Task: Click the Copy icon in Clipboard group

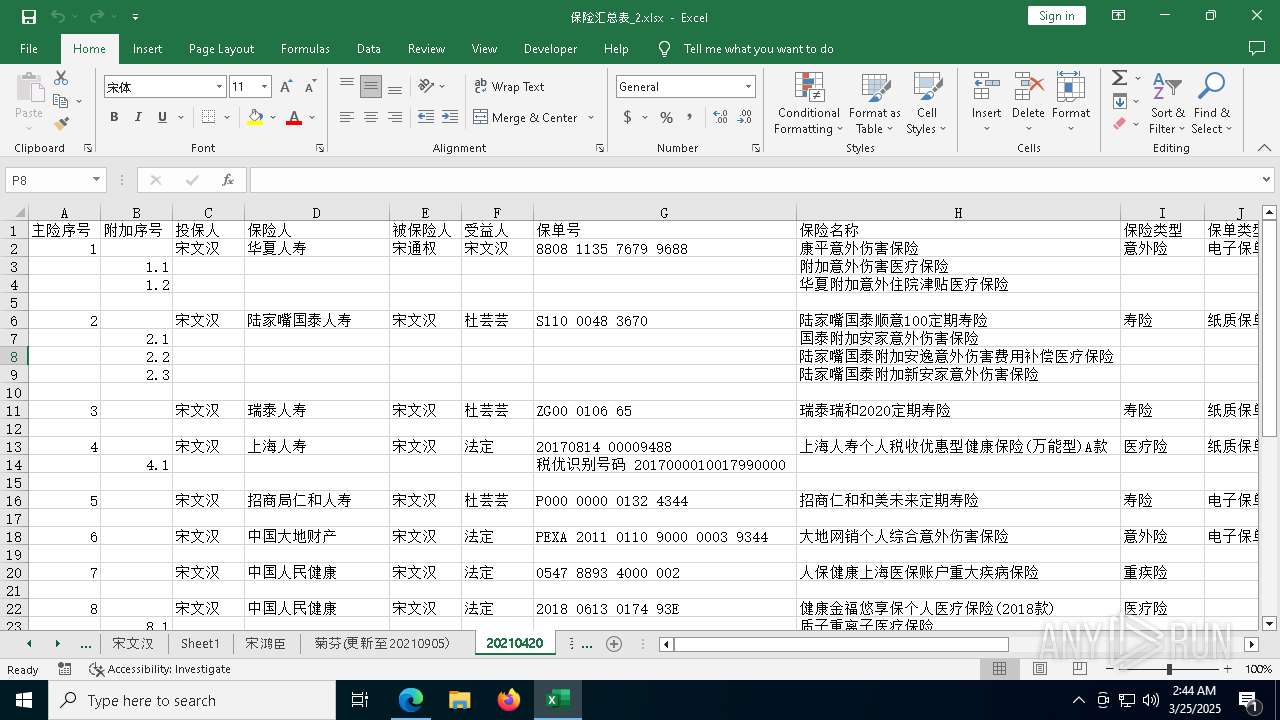Action: point(60,101)
